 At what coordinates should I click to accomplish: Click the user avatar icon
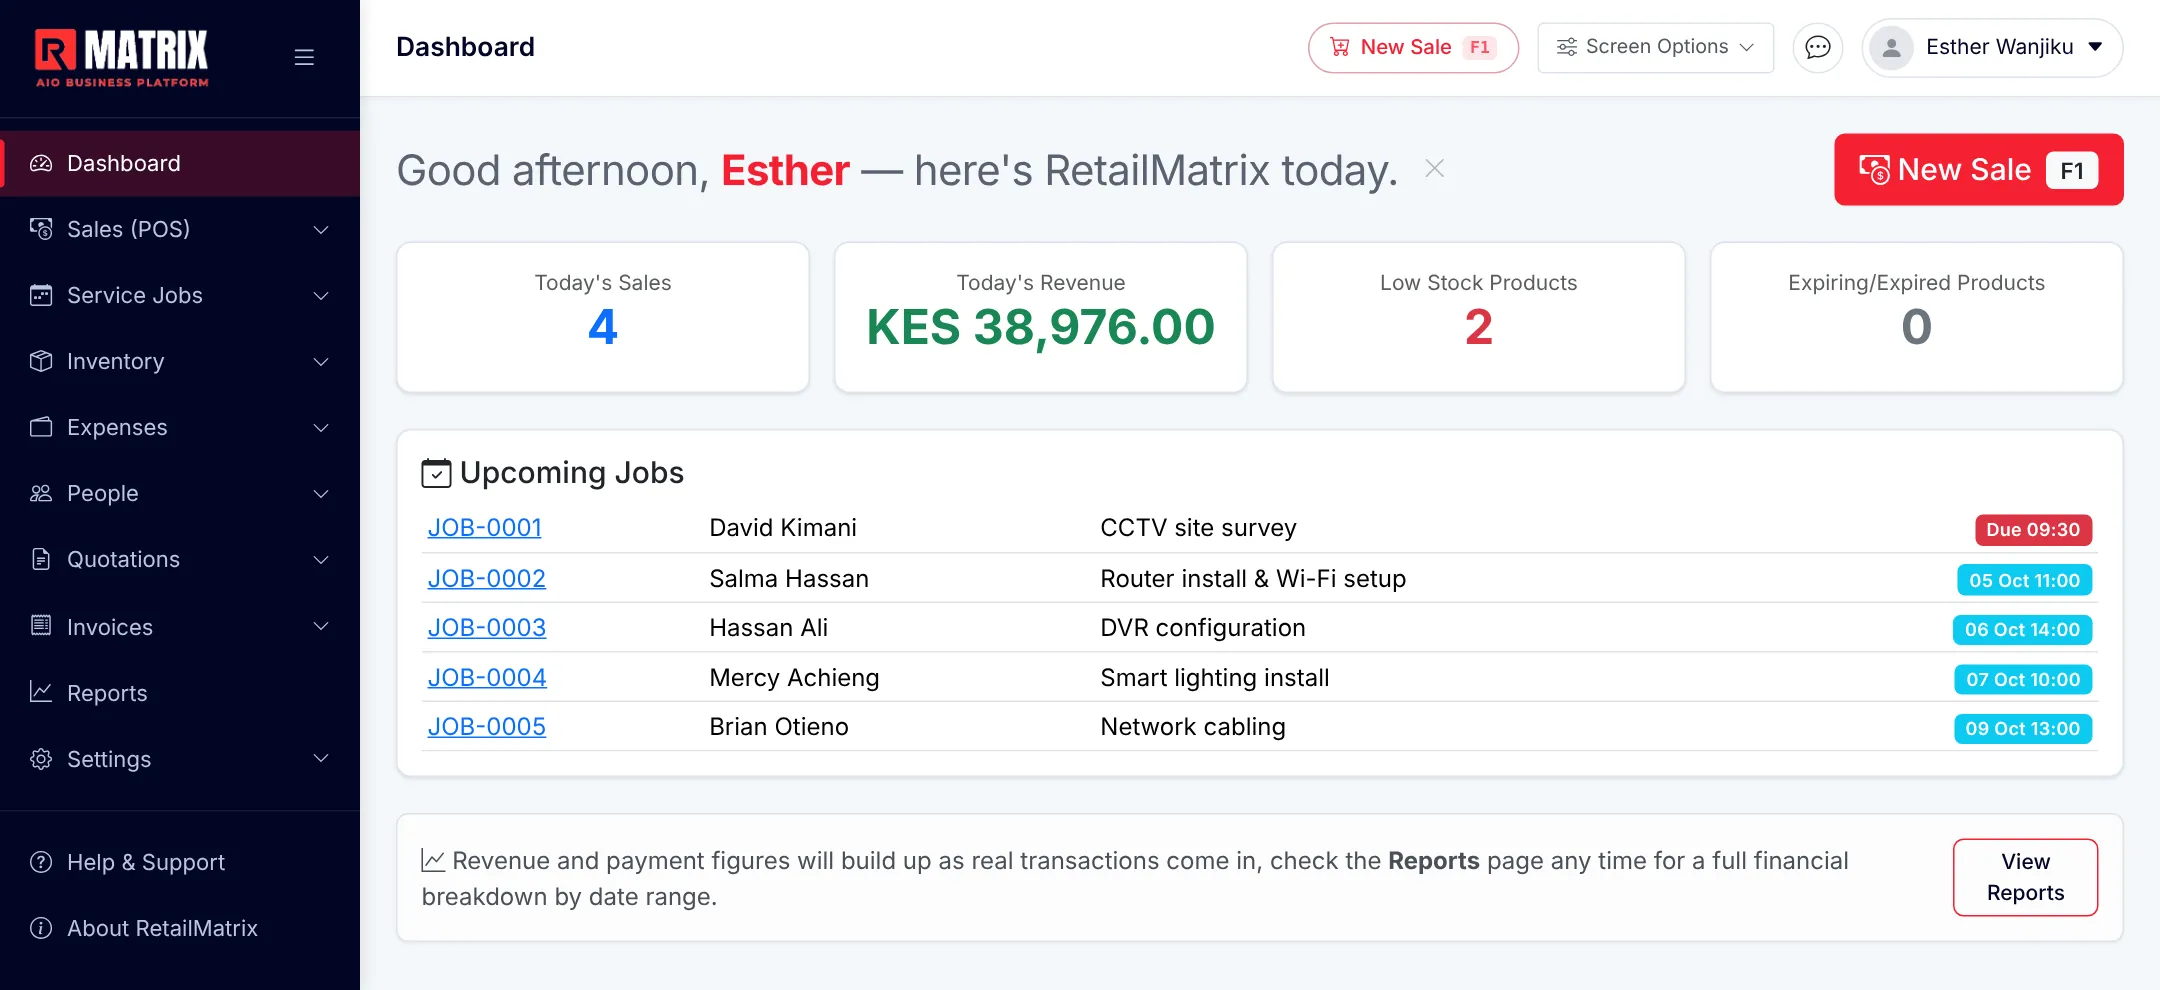(1891, 47)
